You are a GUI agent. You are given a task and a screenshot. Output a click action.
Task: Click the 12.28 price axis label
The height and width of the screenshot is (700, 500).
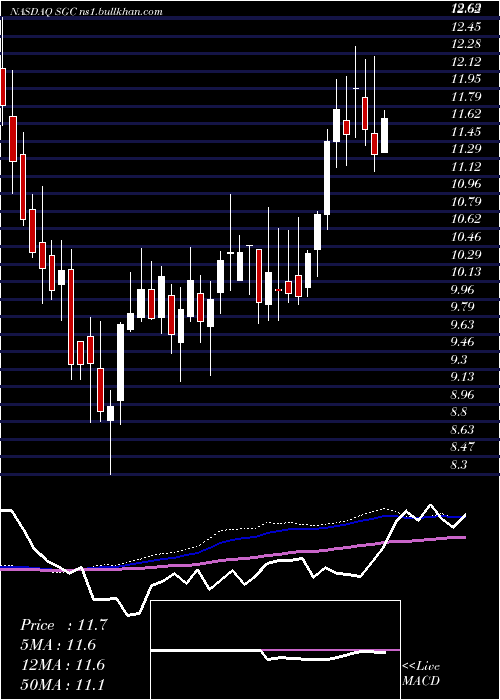pos(466,44)
